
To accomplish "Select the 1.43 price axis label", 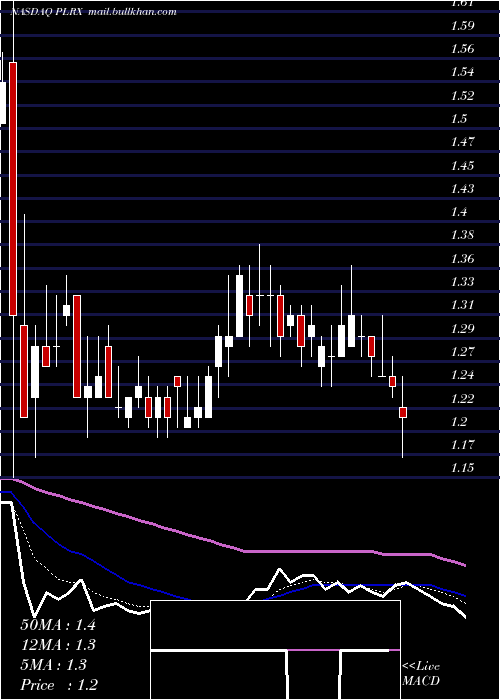I will pyautogui.click(x=462, y=189).
